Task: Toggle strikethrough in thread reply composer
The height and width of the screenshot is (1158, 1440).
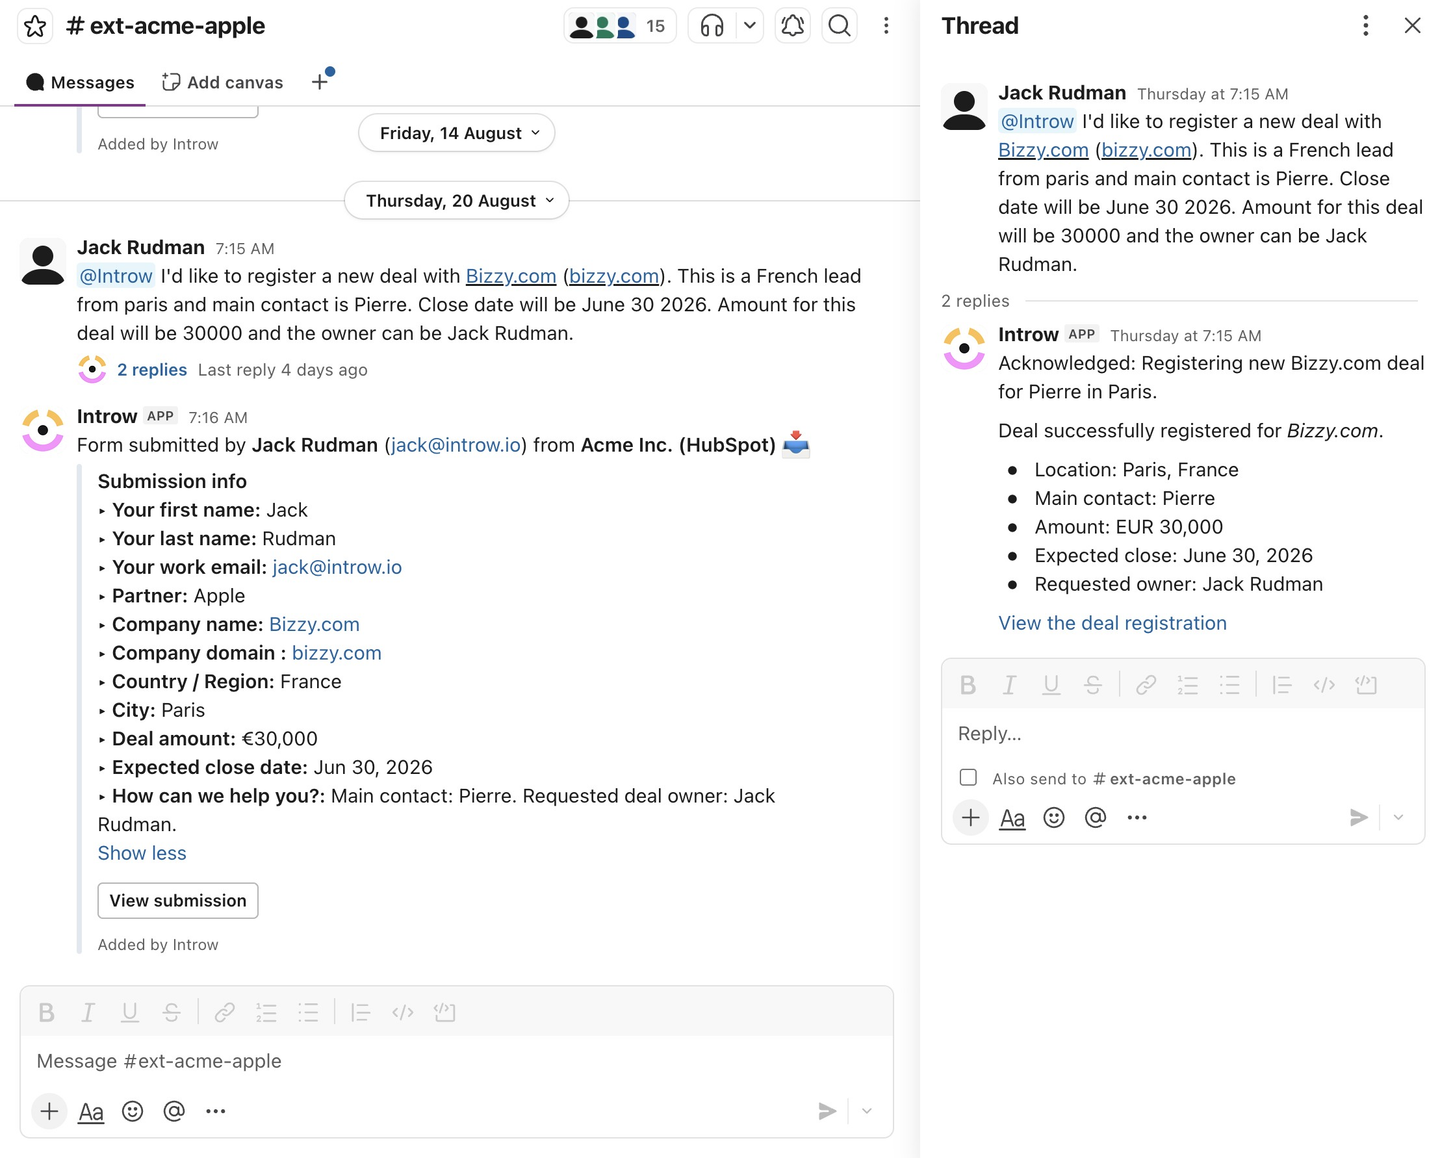Action: [x=1093, y=685]
